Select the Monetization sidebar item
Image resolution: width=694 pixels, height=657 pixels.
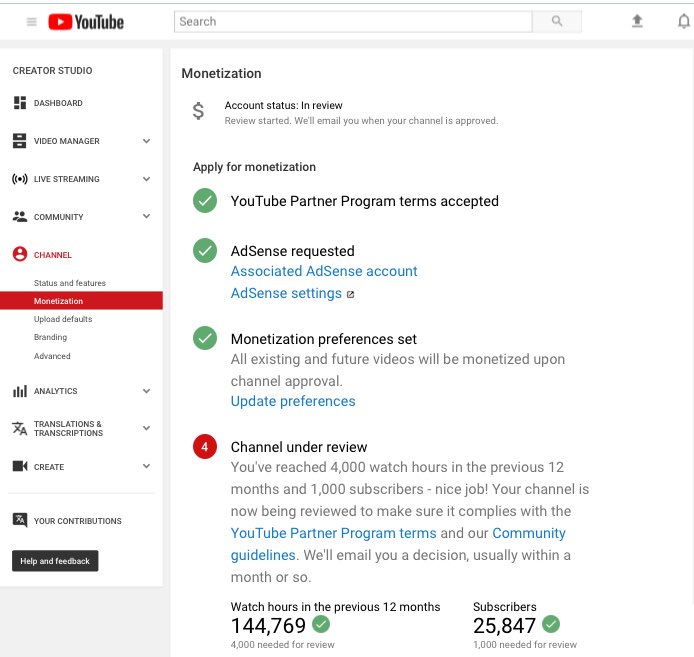(81, 301)
